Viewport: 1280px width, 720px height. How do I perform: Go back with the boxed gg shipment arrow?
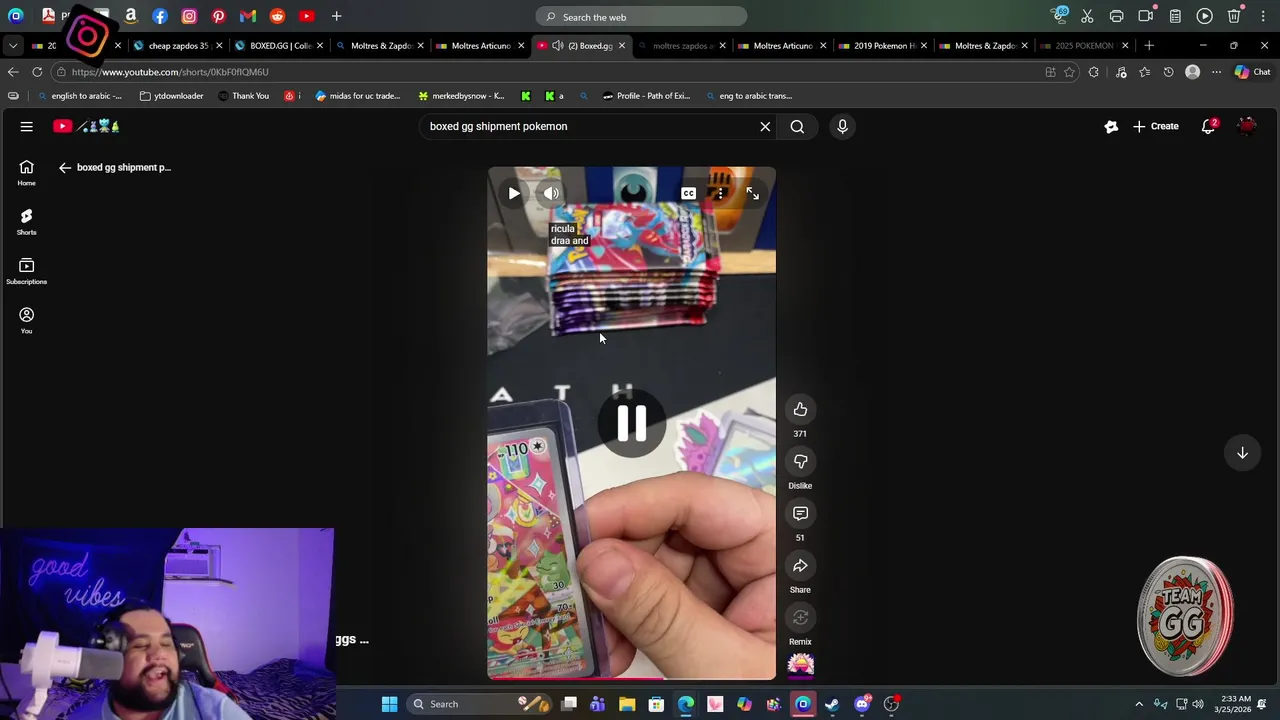click(x=65, y=167)
